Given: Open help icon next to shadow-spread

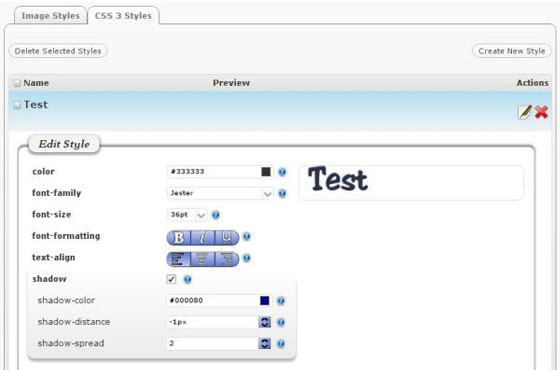Looking at the screenshot, I should [x=281, y=344].
